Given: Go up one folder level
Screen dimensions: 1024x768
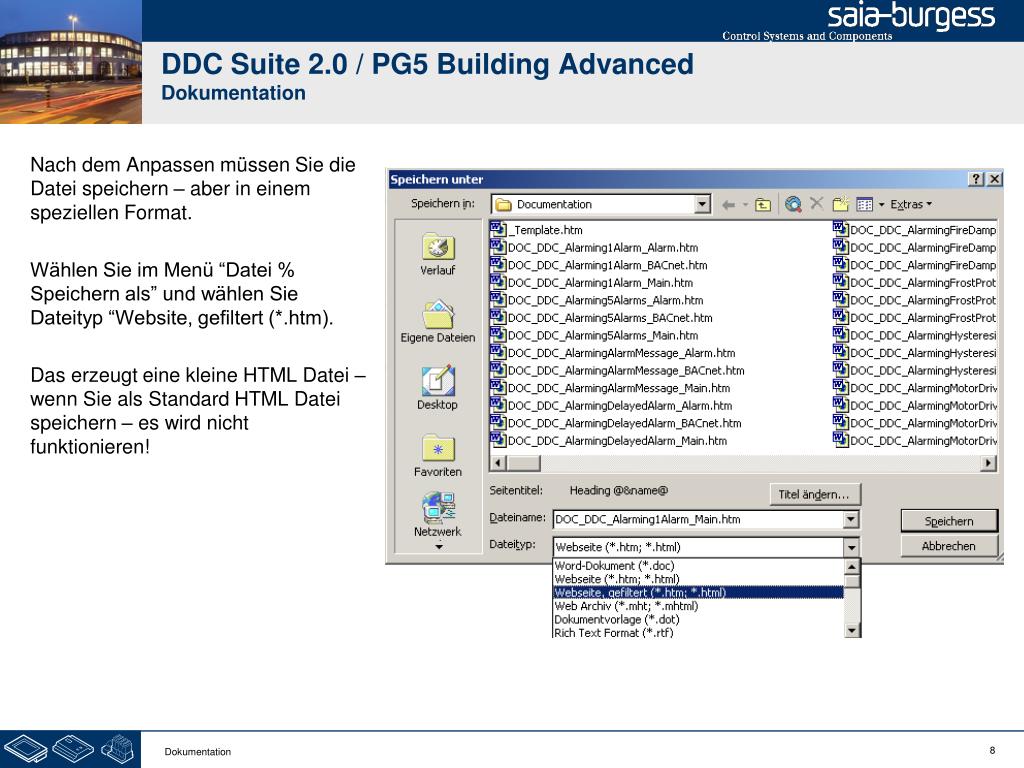Looking at the screenshot, I should [x=763, y=205].
